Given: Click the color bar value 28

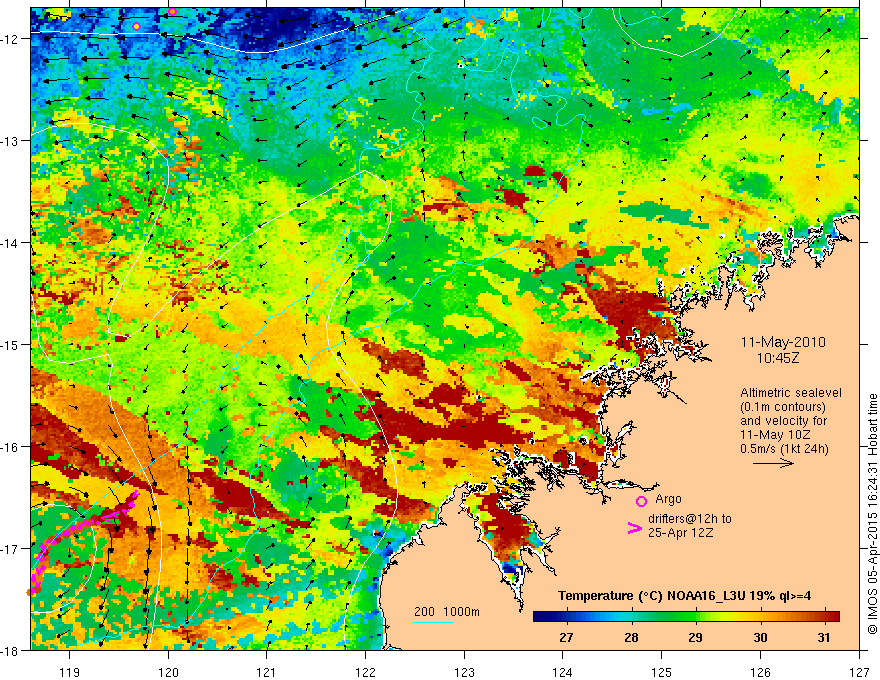Looking at the screenshot, I should point(631,637).
